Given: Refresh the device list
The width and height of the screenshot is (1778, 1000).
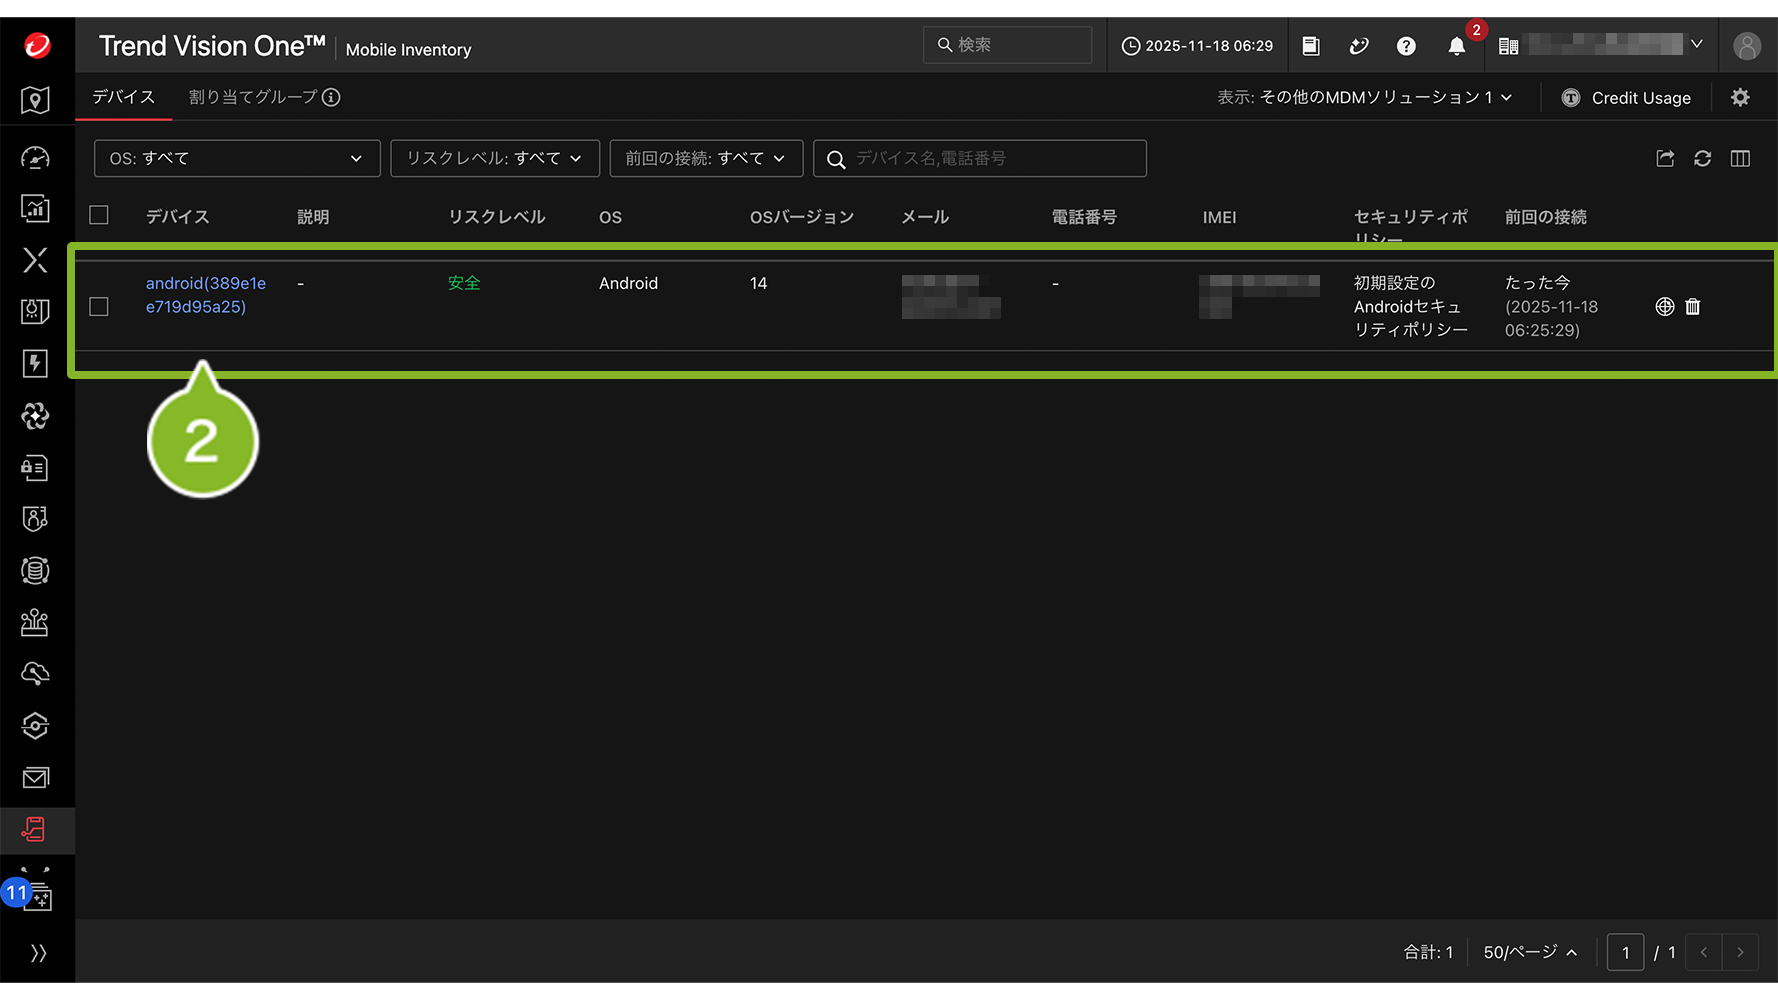Looking at the screenshot, I should pos(1702,159).
